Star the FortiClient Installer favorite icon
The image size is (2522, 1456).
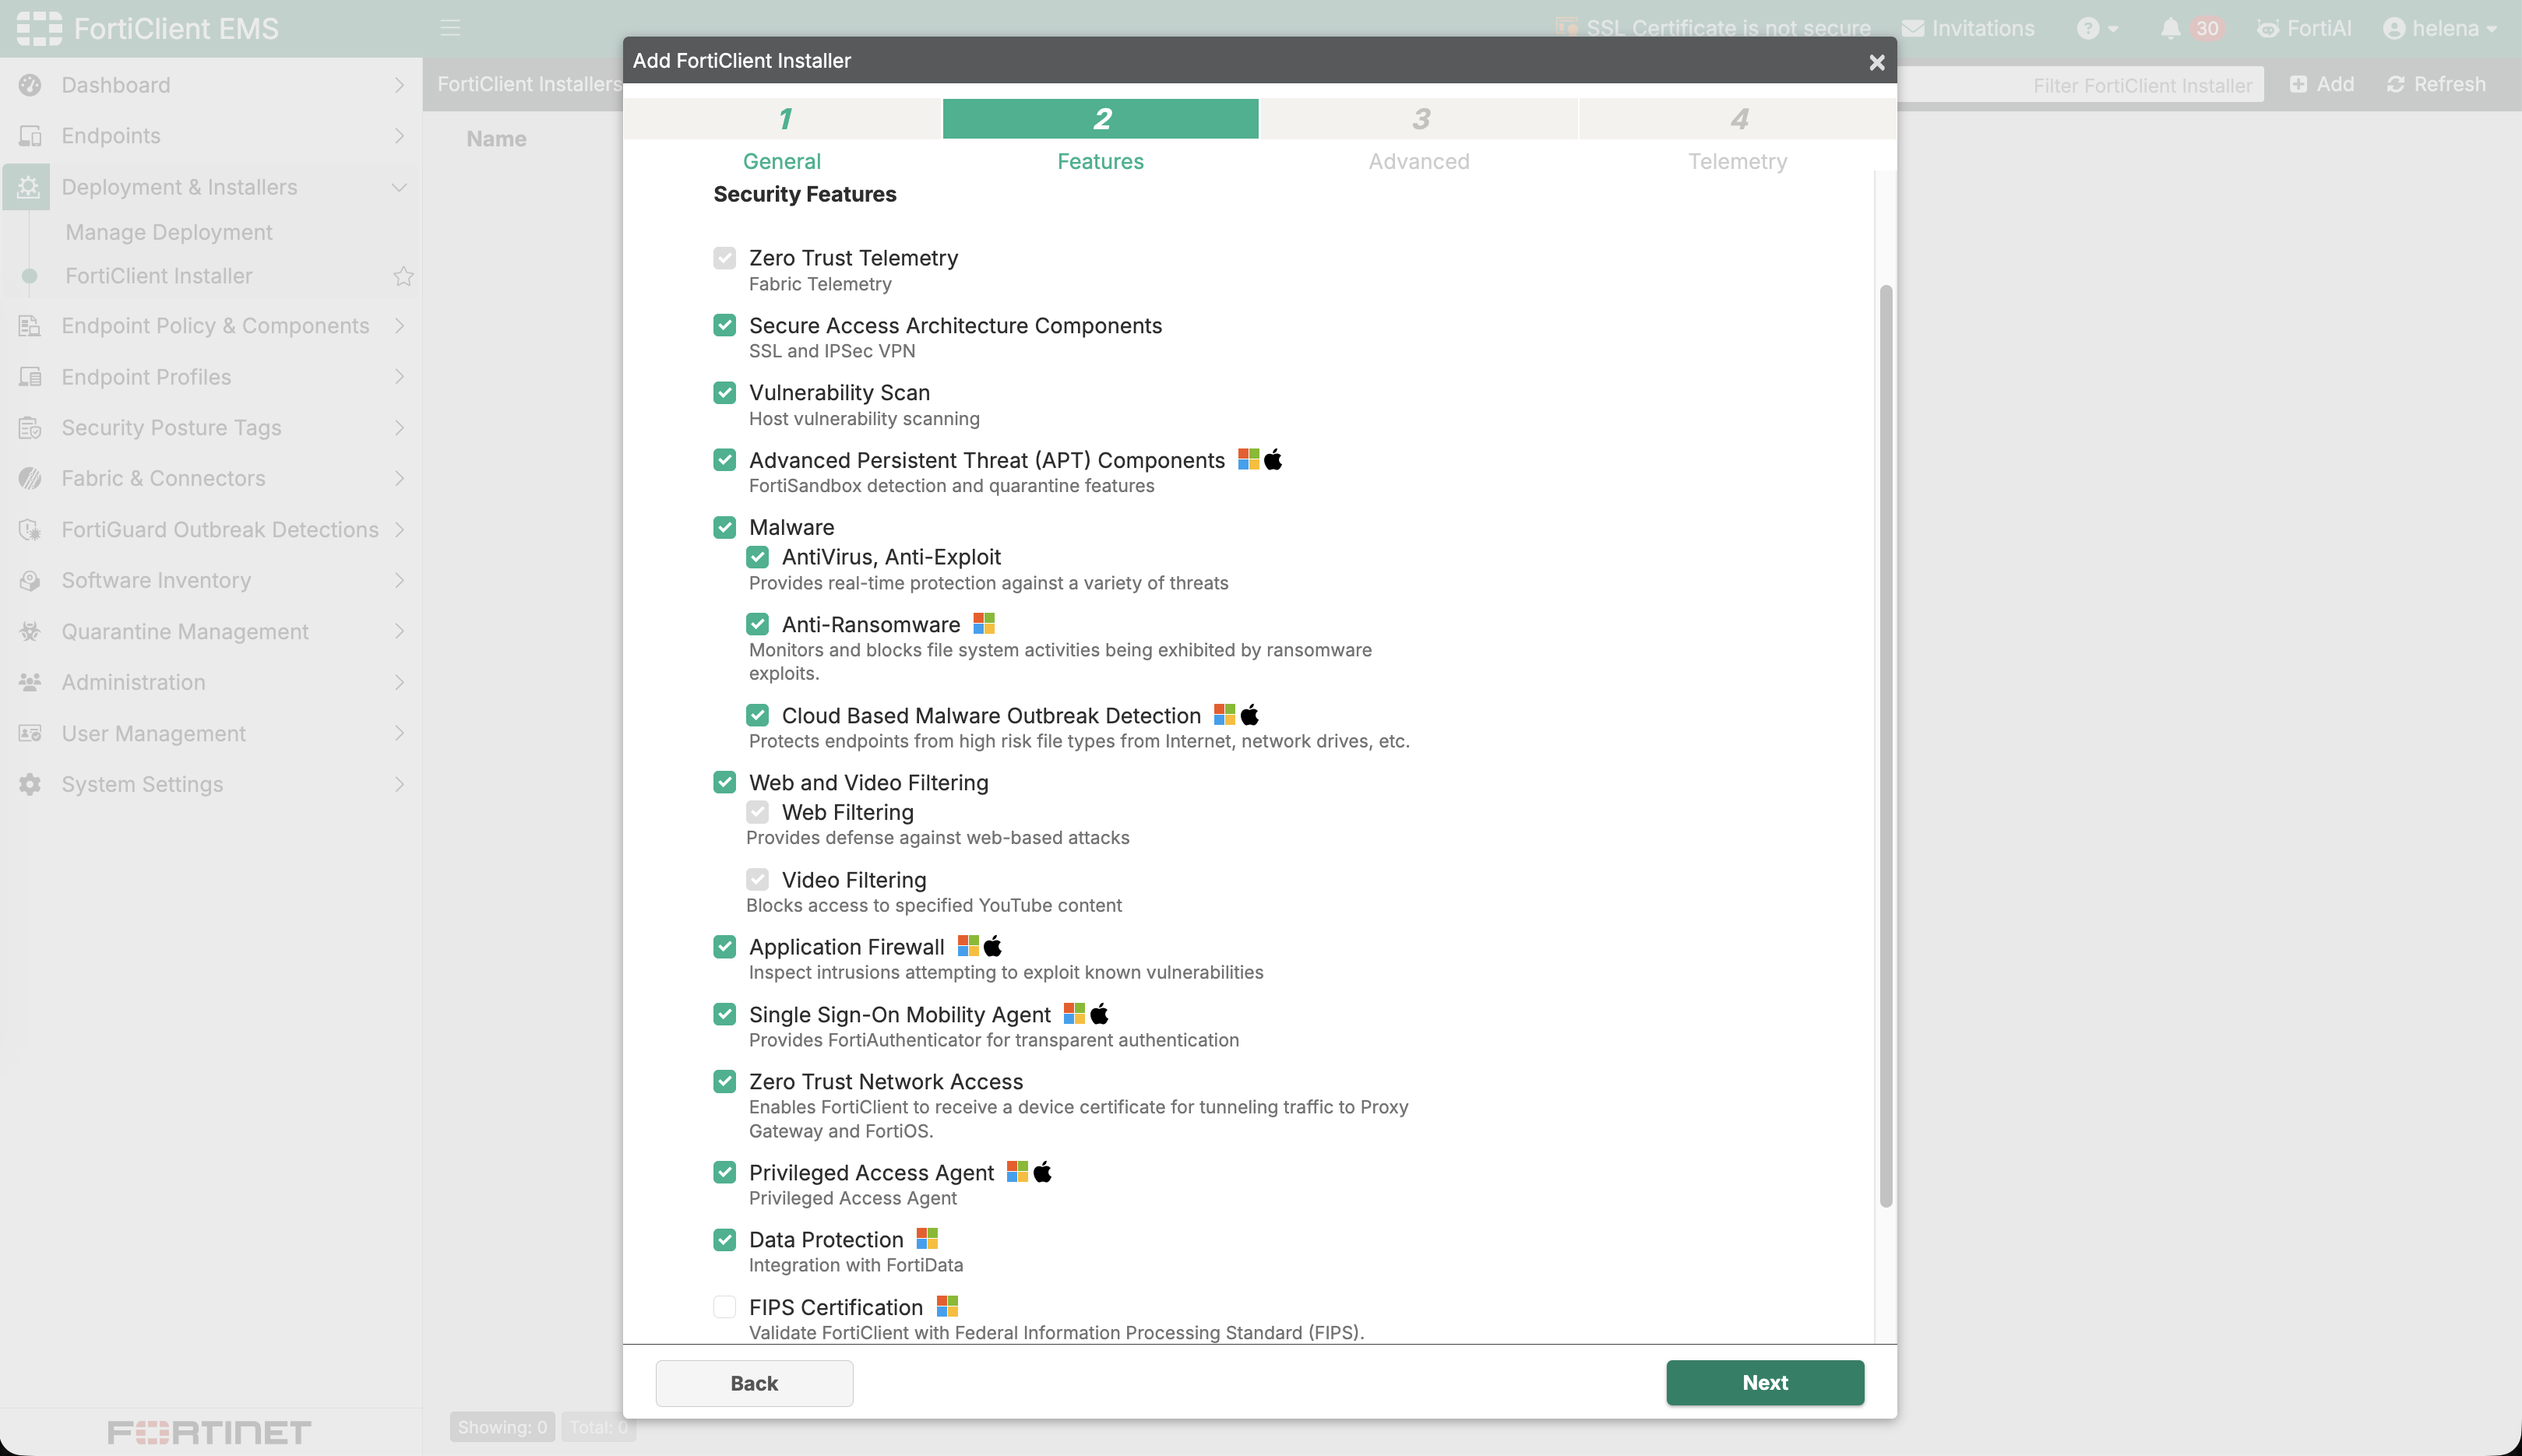(403, 276)
